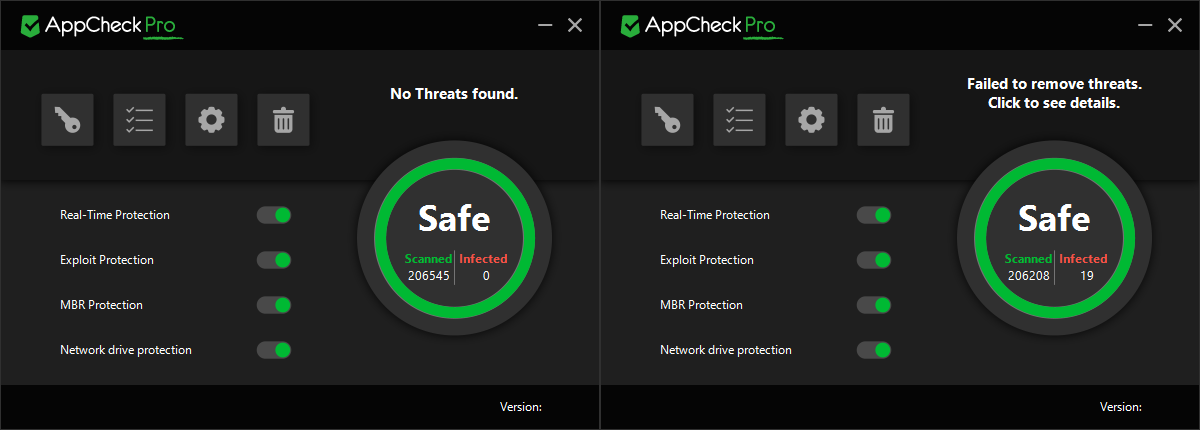Open gear settings in the No Threats window
The height and width of the screenshot is (430, 1200).
211,120
